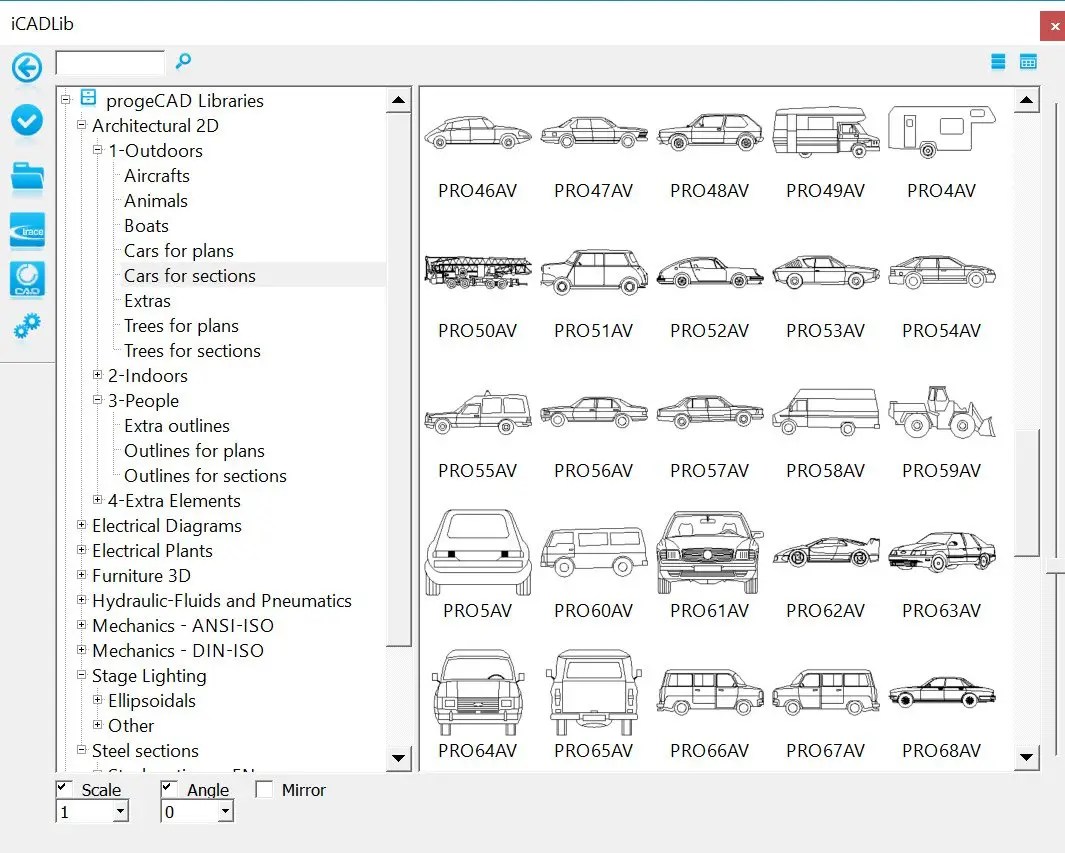
Task: Select the PRO58AV van thumbnail
Action: pos(826,412)
